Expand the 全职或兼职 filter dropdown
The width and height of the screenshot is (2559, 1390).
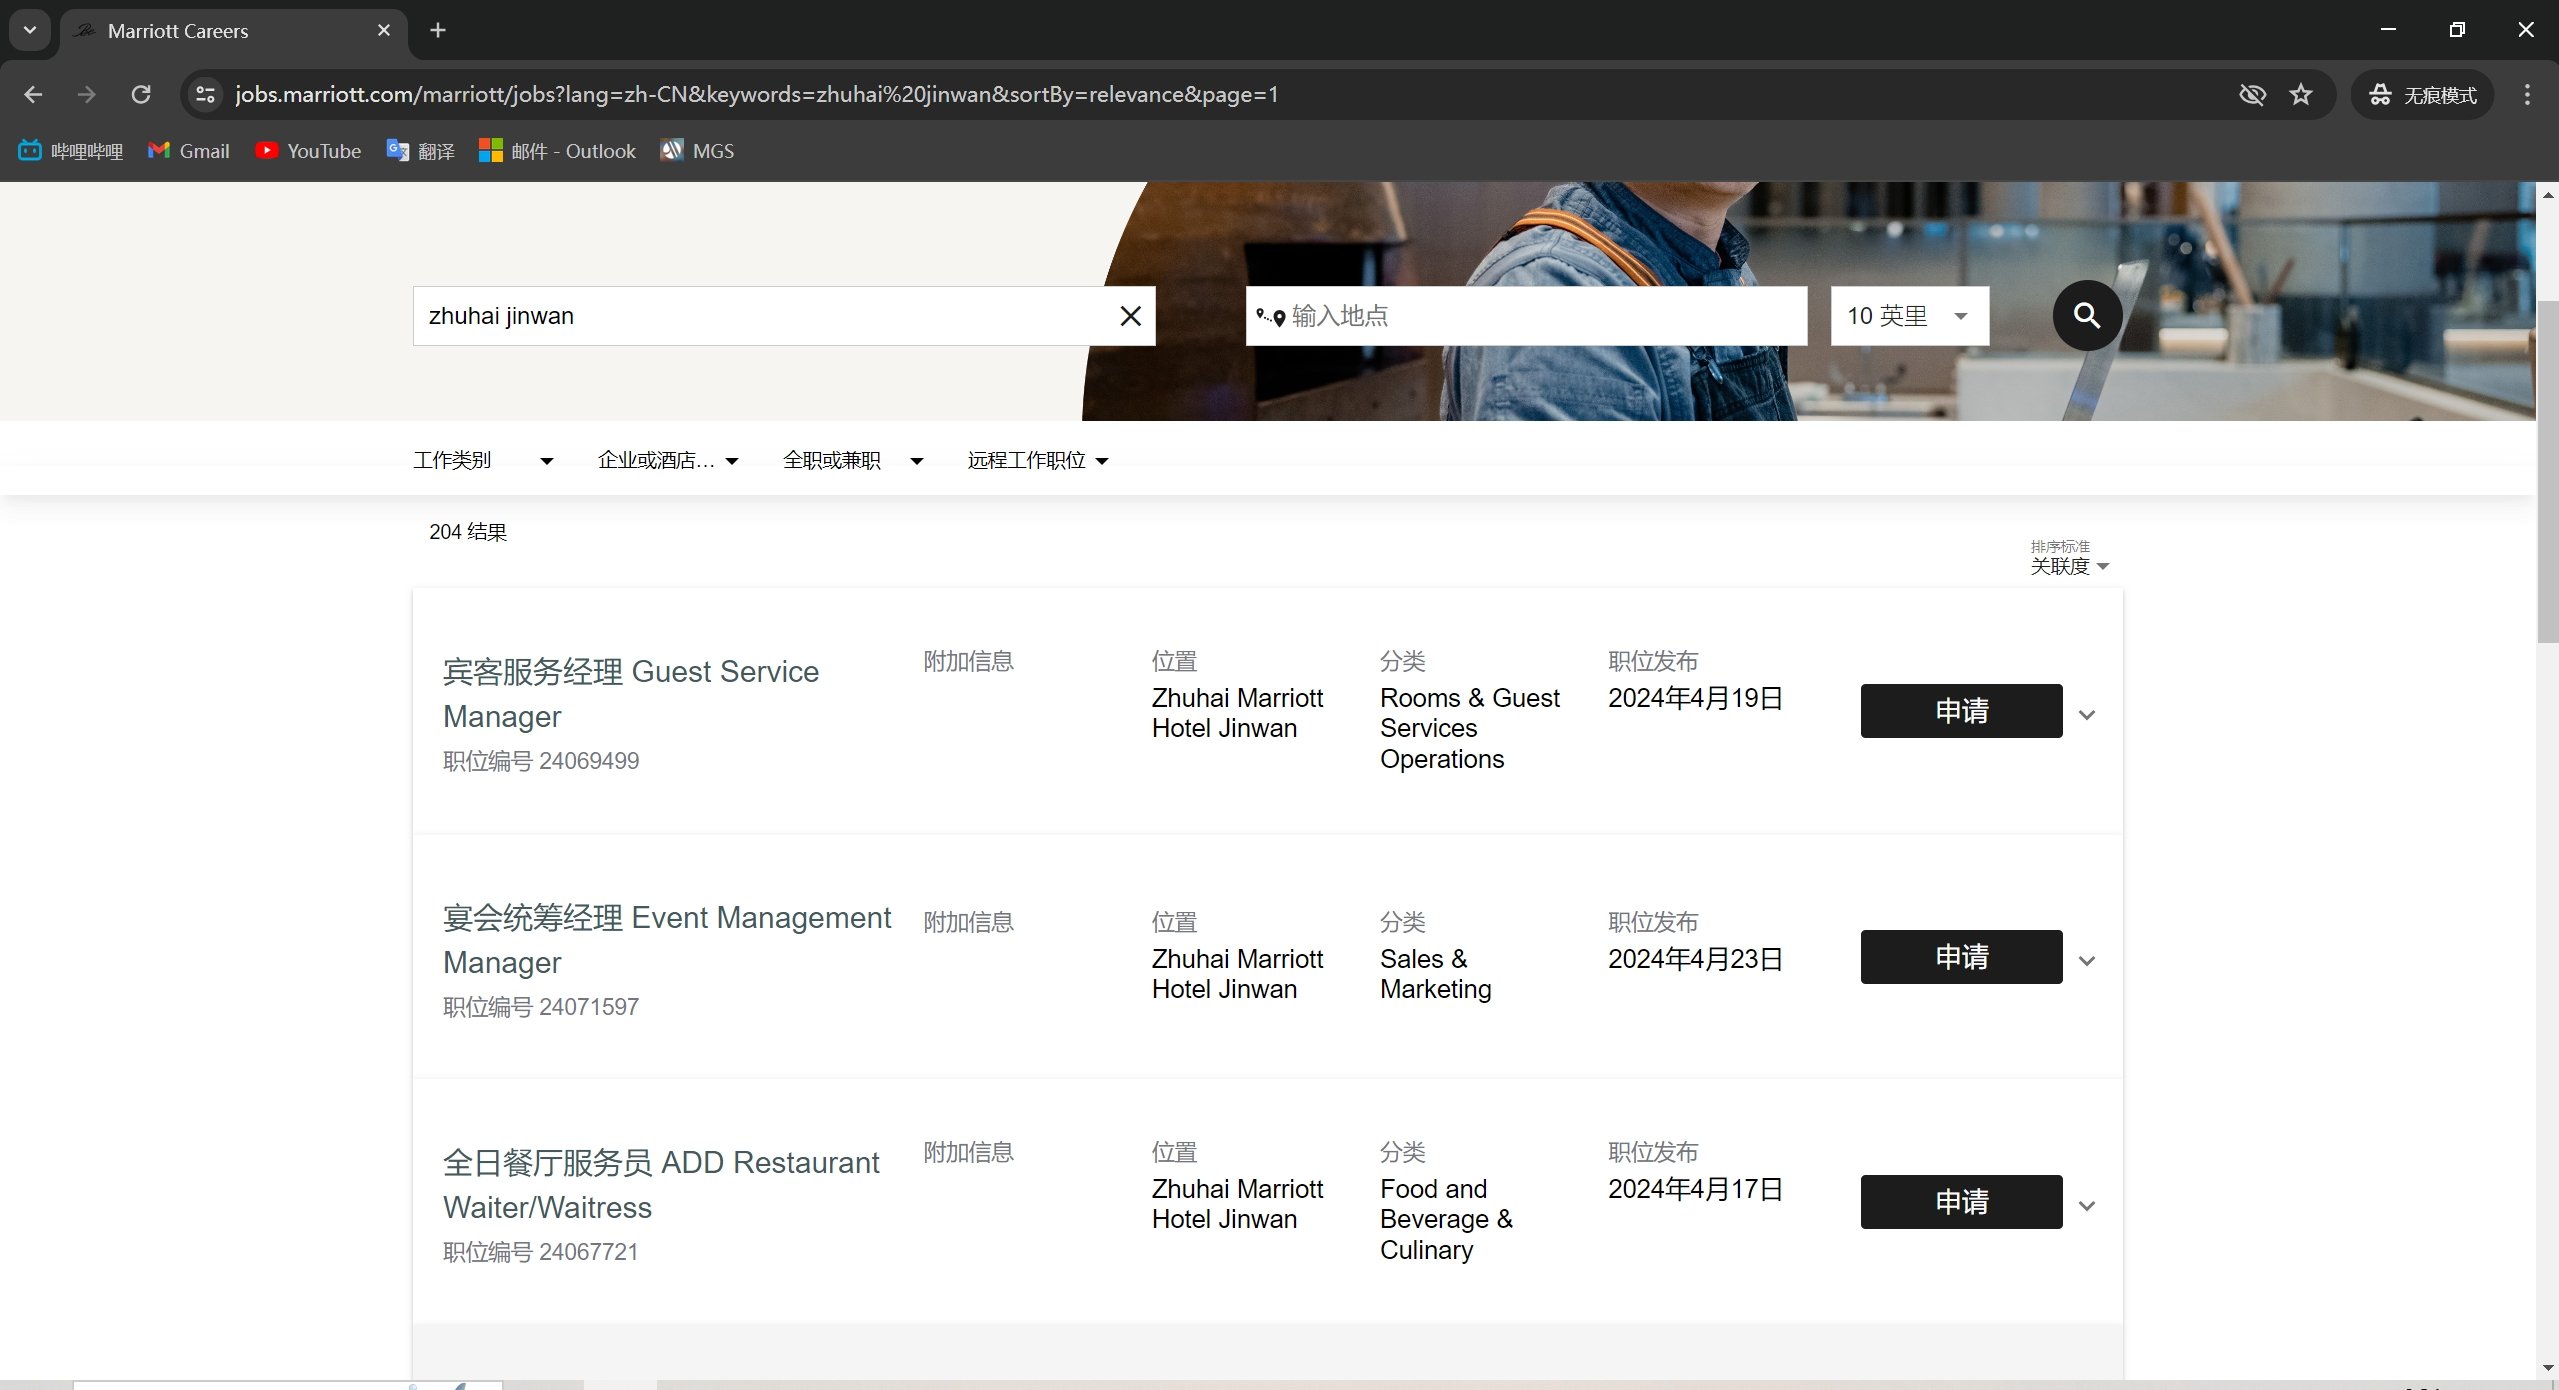(x=853, y=460)
